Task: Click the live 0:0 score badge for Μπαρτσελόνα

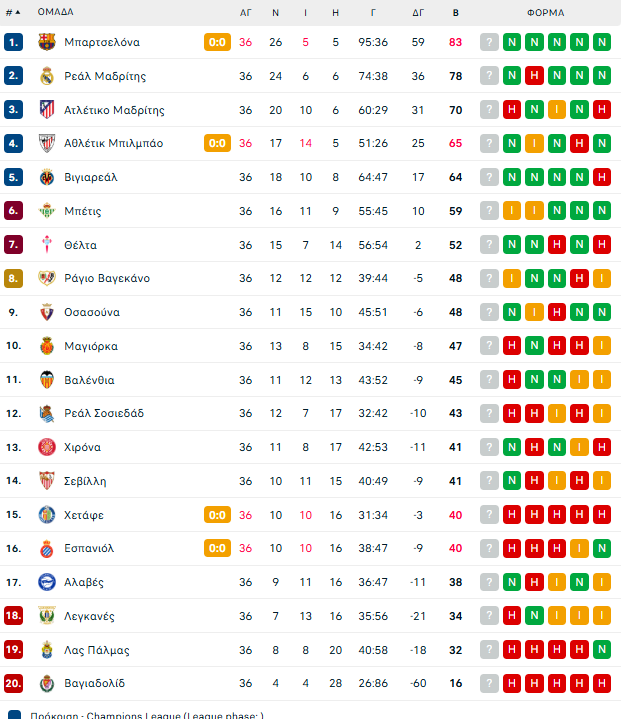Action: click(217, 42)
